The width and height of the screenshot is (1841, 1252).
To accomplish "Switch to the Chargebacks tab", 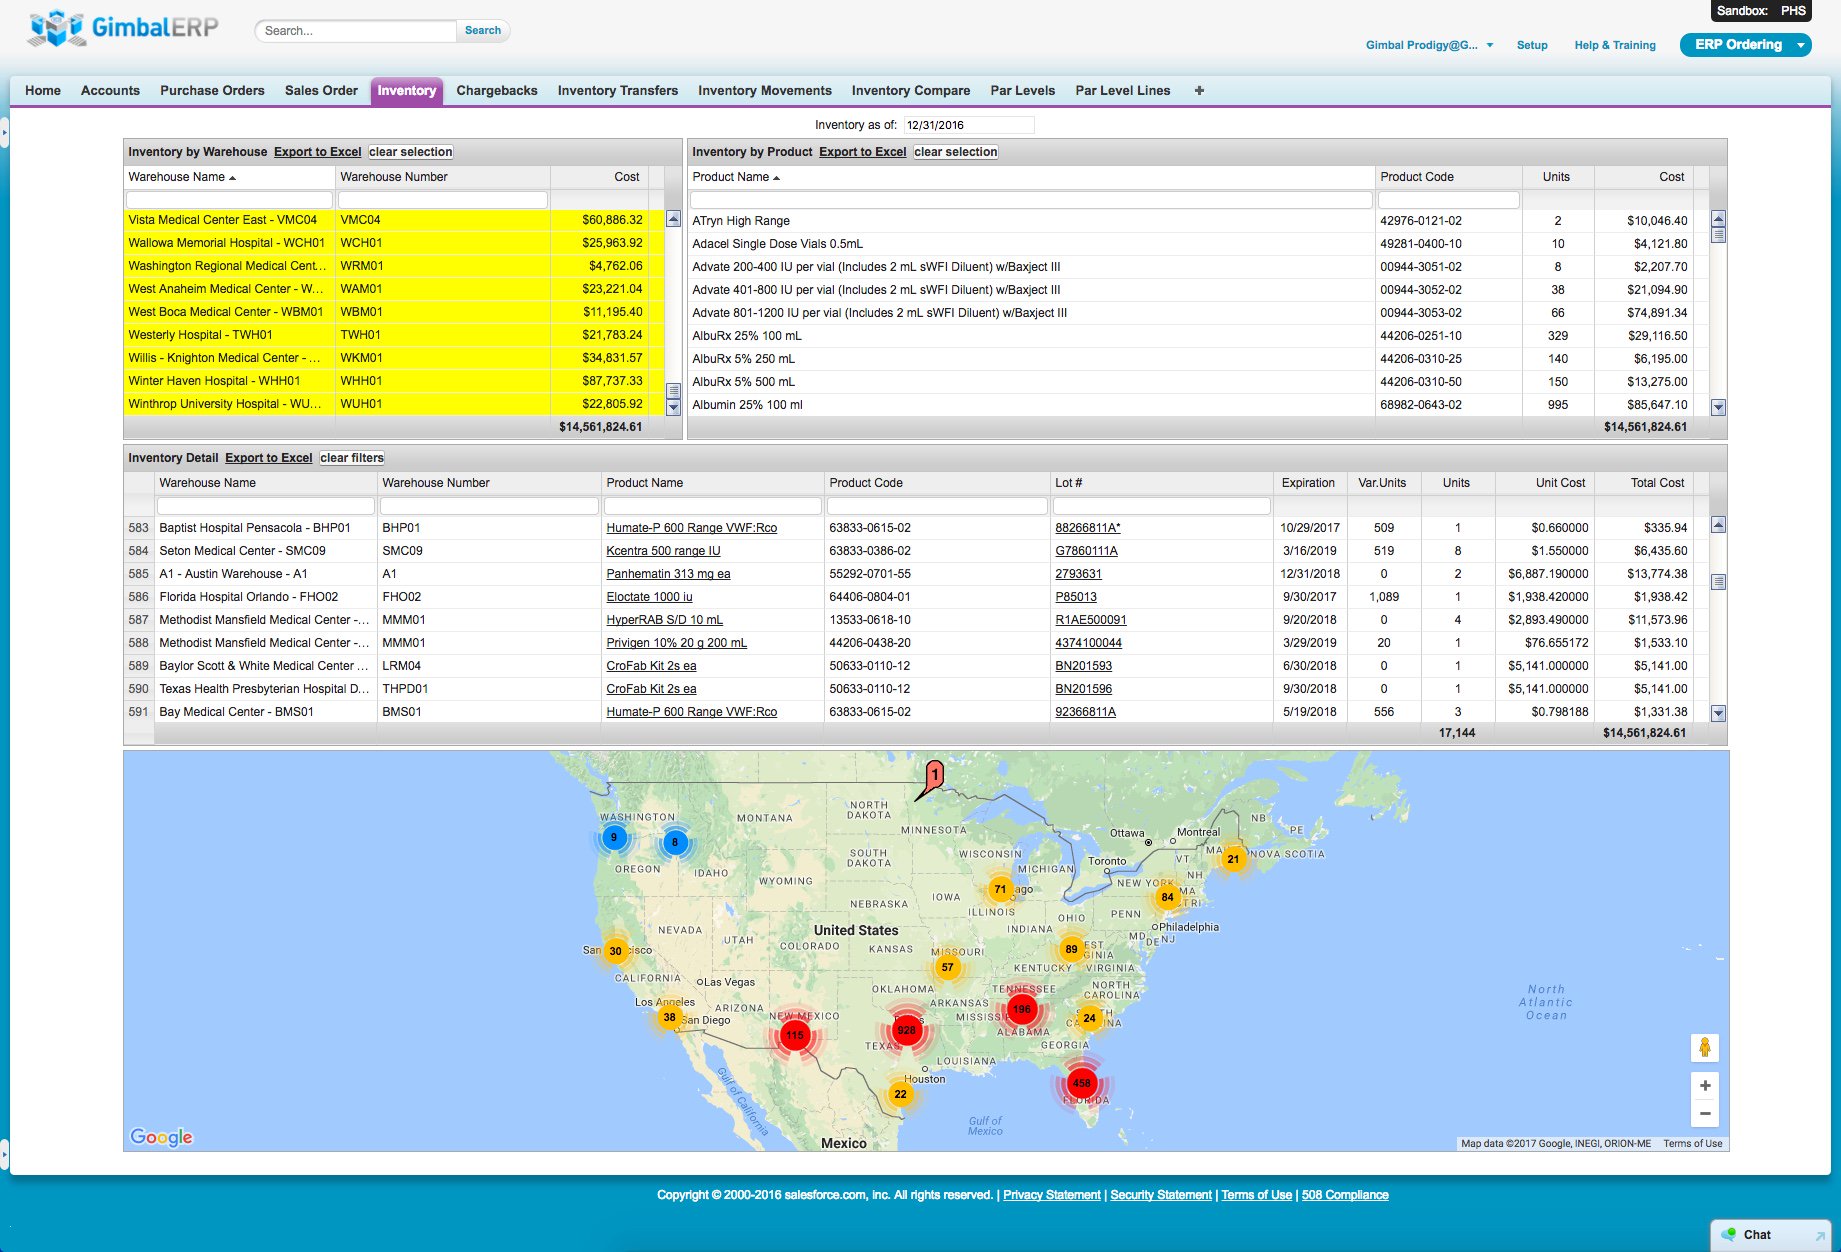I will 497,91.
